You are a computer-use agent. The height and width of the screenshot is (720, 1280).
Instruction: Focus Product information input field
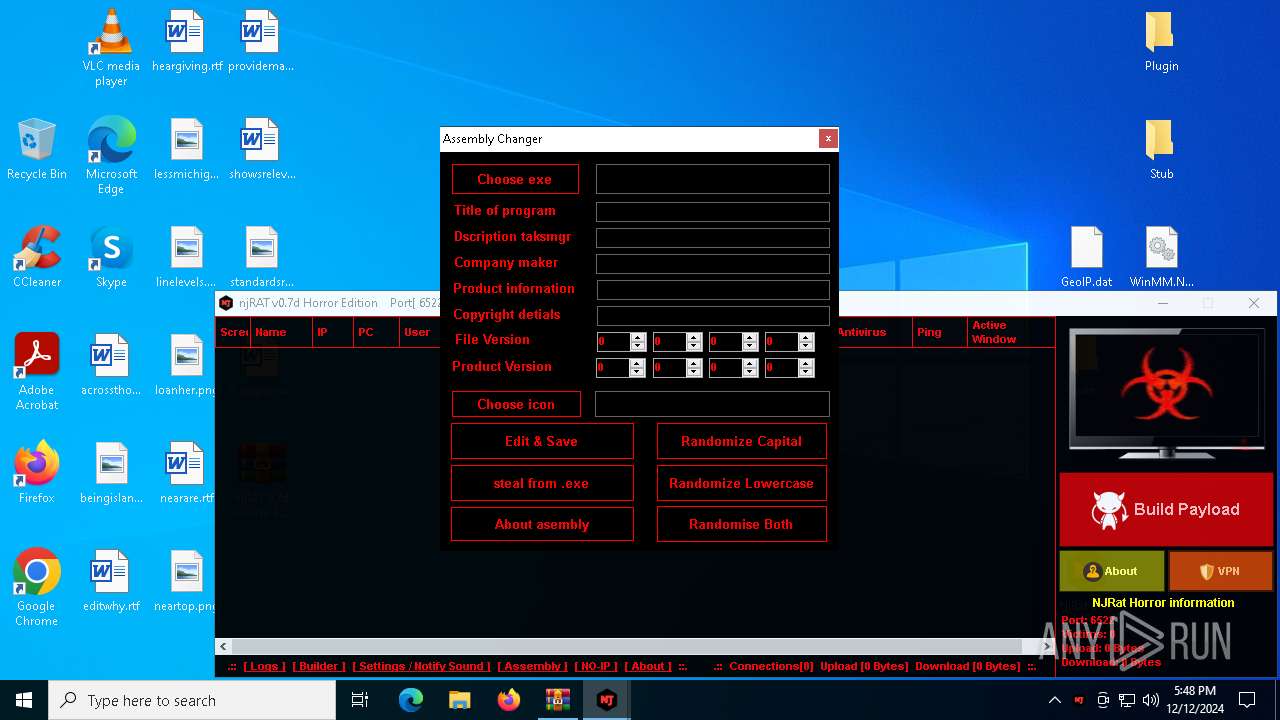(x=713, y=290)
